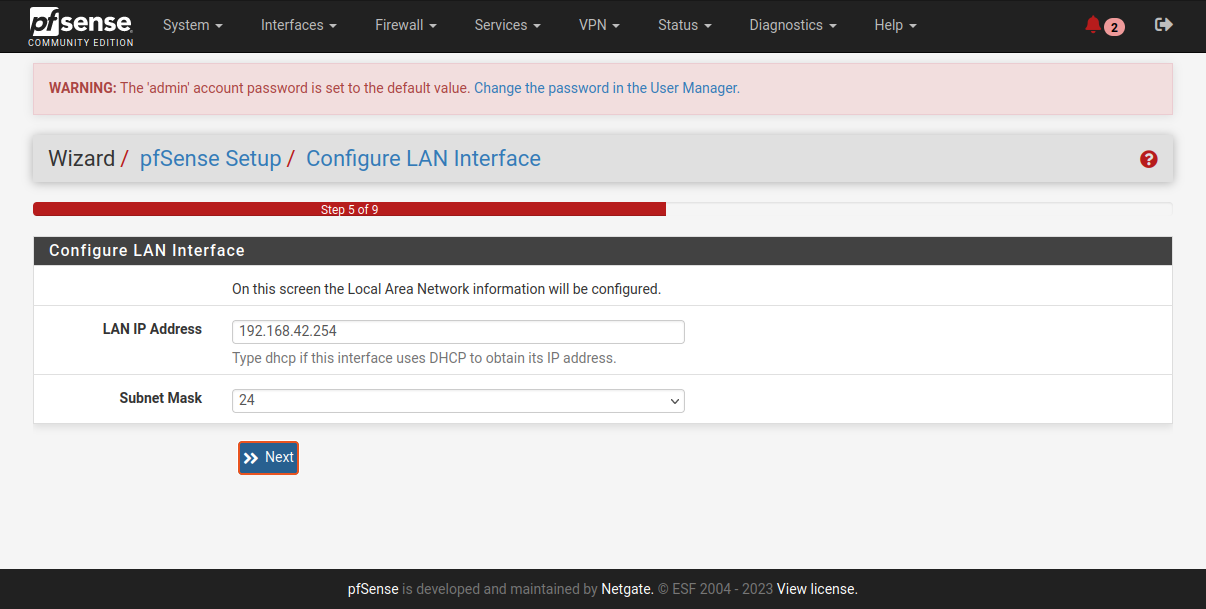Click the logout arrow icon
Image resolution: width=1206 pixels, height=609 pixels.
(1163, 25)
